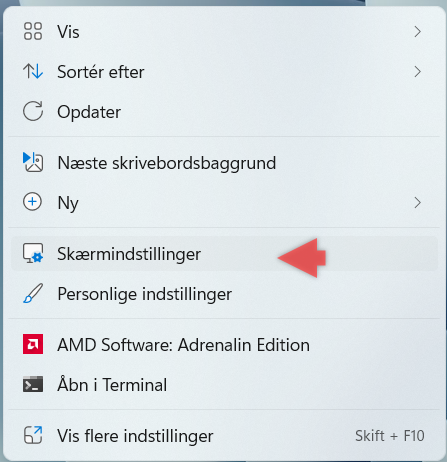Expand the Ny submenu chevron
Viewport: 447px width, 462px height.
pyautogui.click(x=417, y=202)
